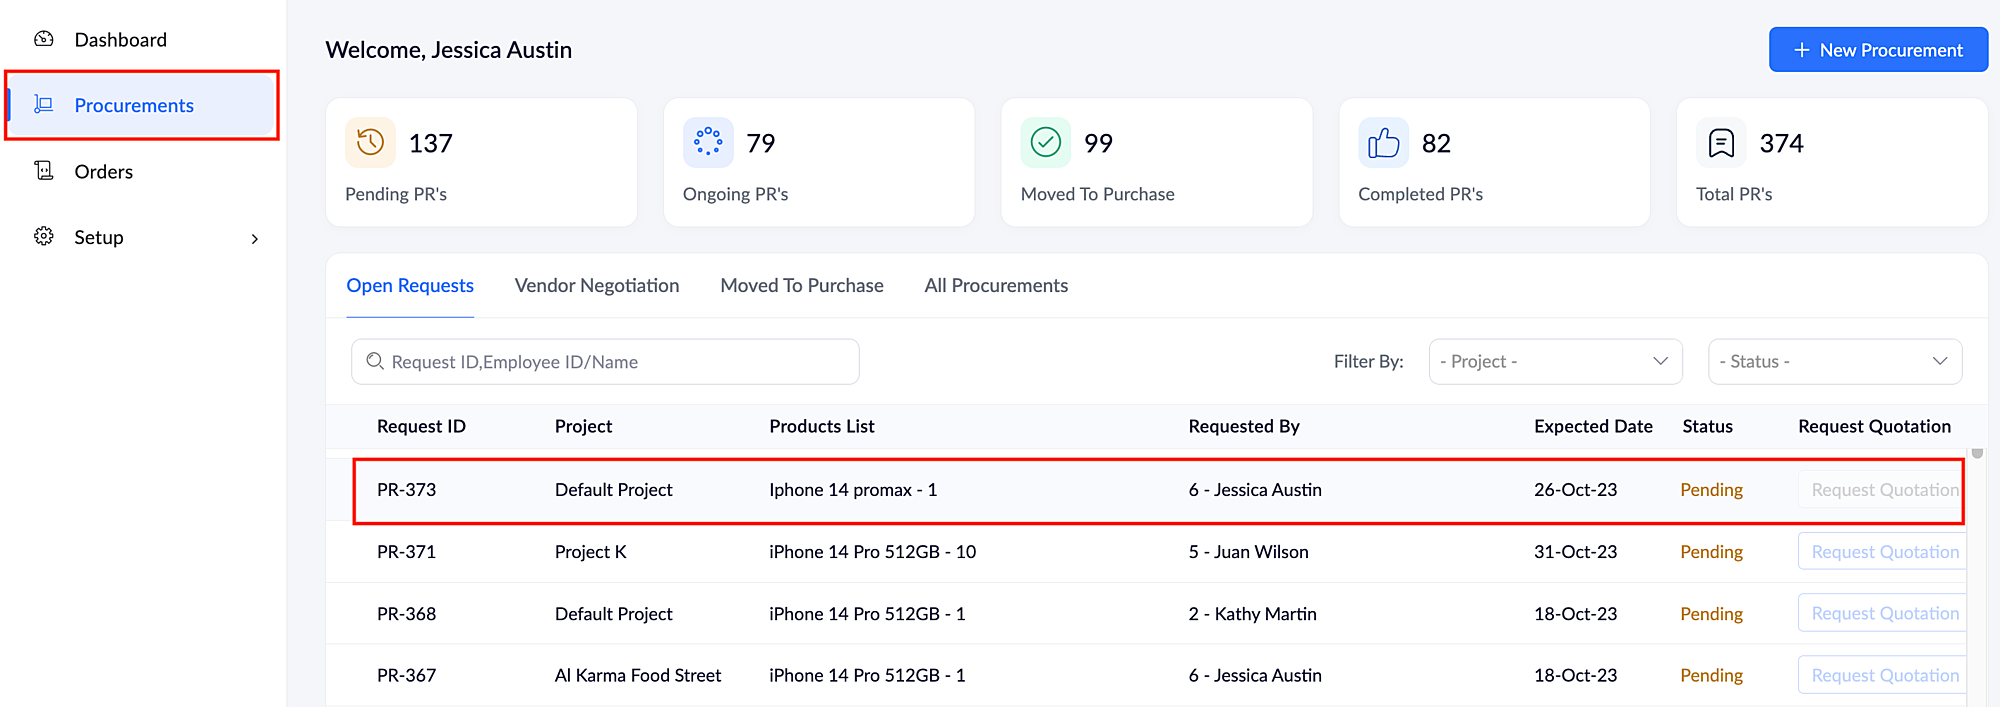Image resolution: width=2000 pixels, height=707 pixels.
Task: Request Quotation for PR-371
Action: [1883, 552]
